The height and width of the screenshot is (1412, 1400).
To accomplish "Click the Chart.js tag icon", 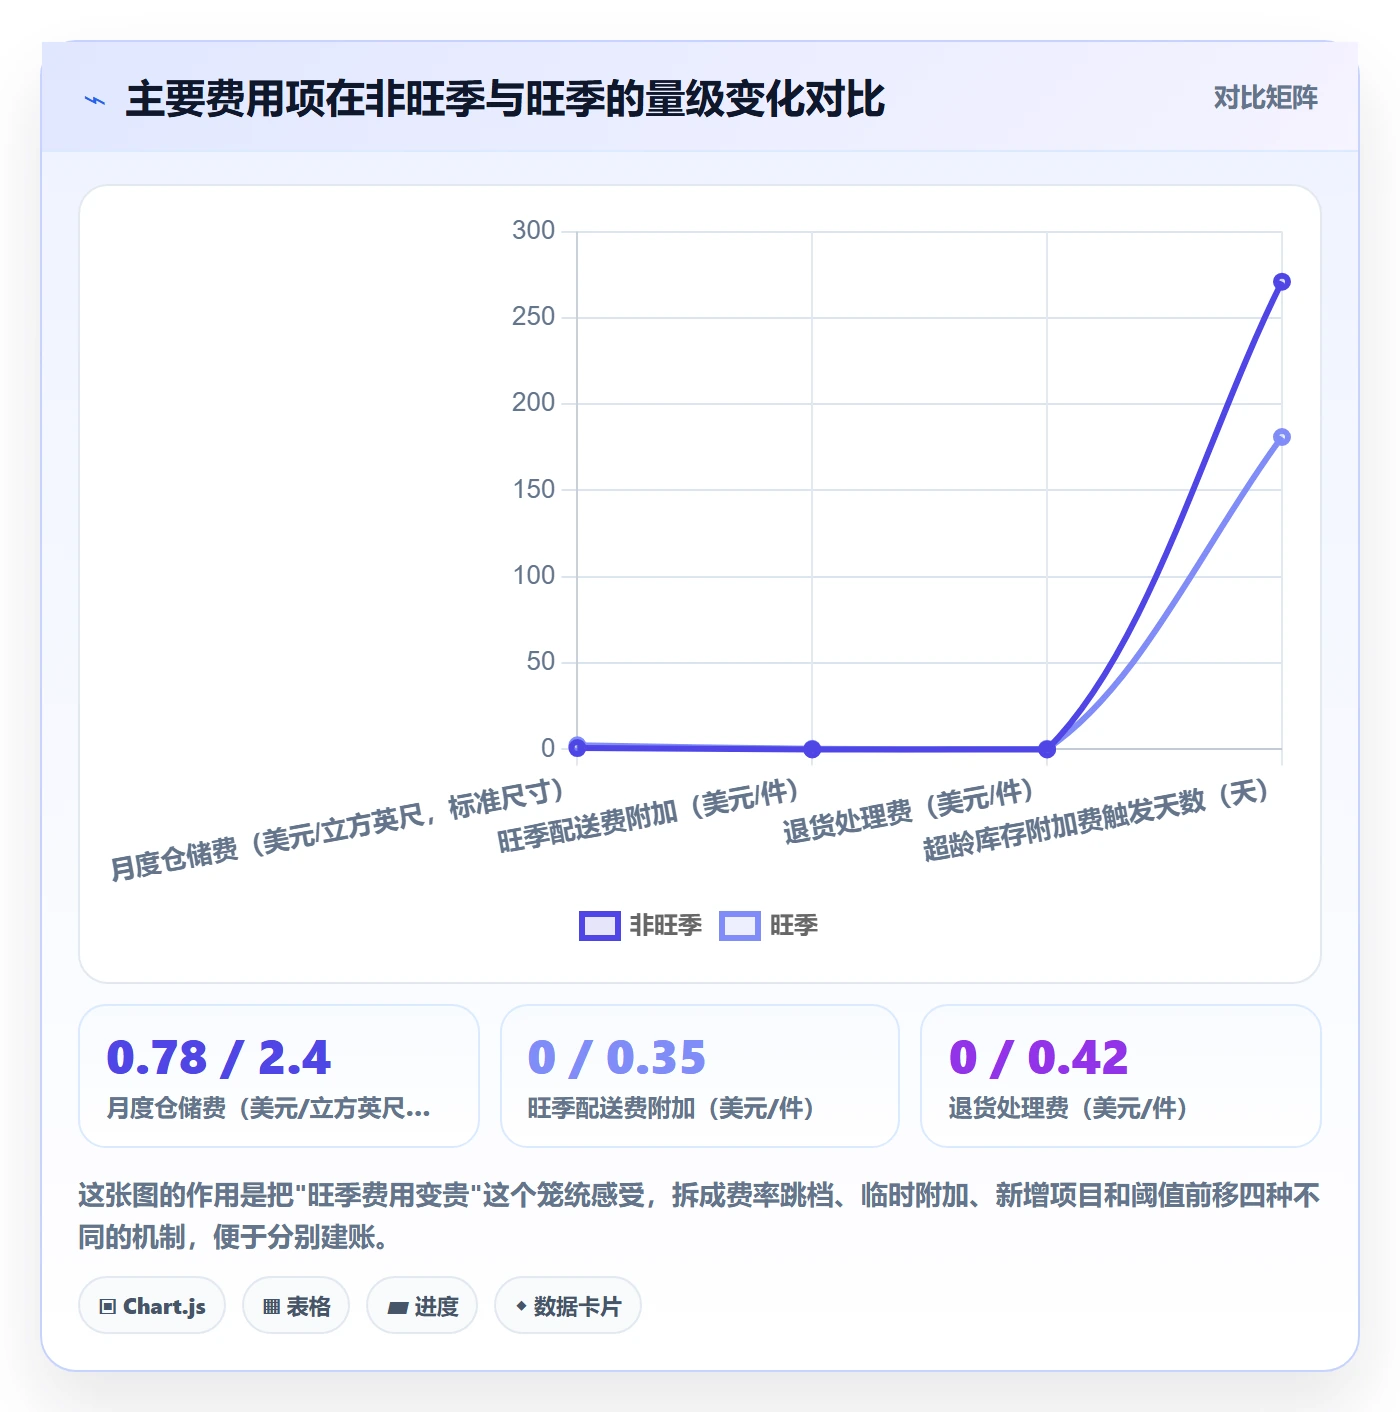I will point(108,1306).
